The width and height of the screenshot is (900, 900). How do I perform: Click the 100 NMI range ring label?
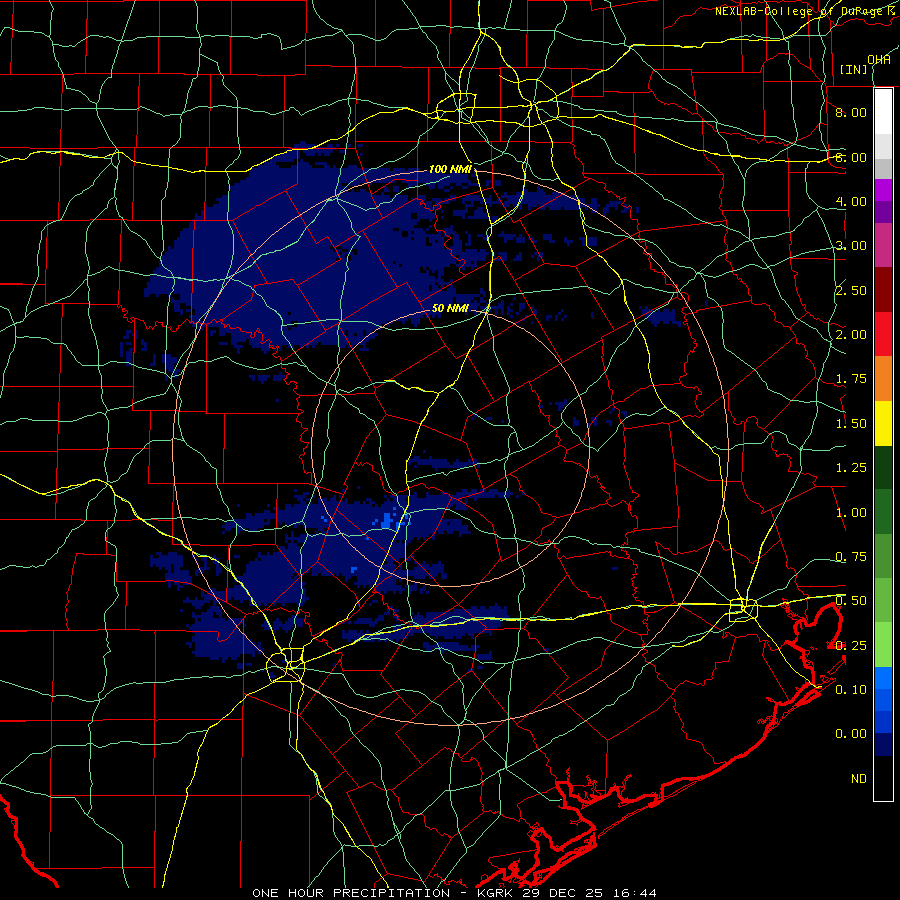click(x=451, y=169)
